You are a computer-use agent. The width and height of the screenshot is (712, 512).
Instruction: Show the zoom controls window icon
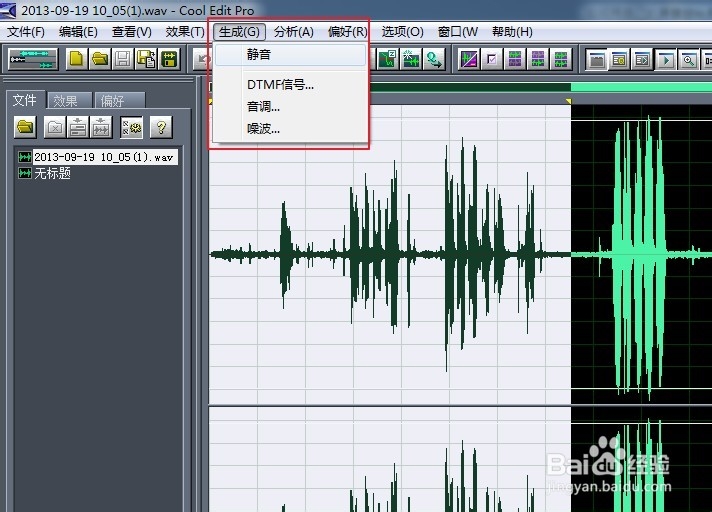click(x=689, y=59)
